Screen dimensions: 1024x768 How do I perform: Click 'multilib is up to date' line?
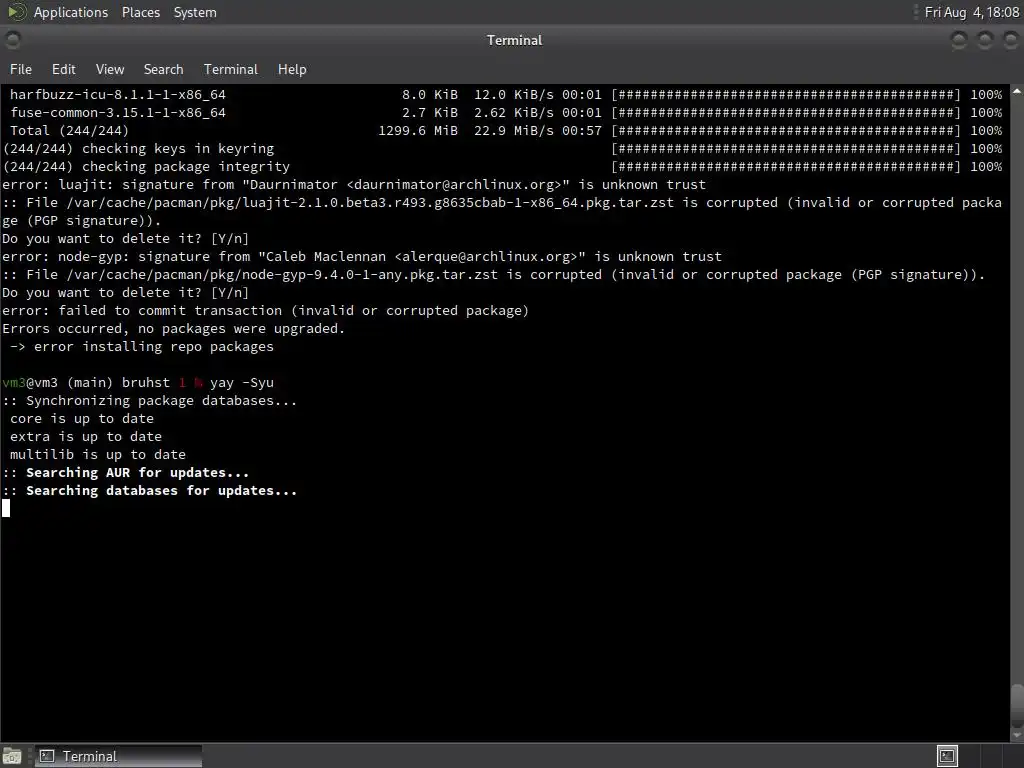97,455
